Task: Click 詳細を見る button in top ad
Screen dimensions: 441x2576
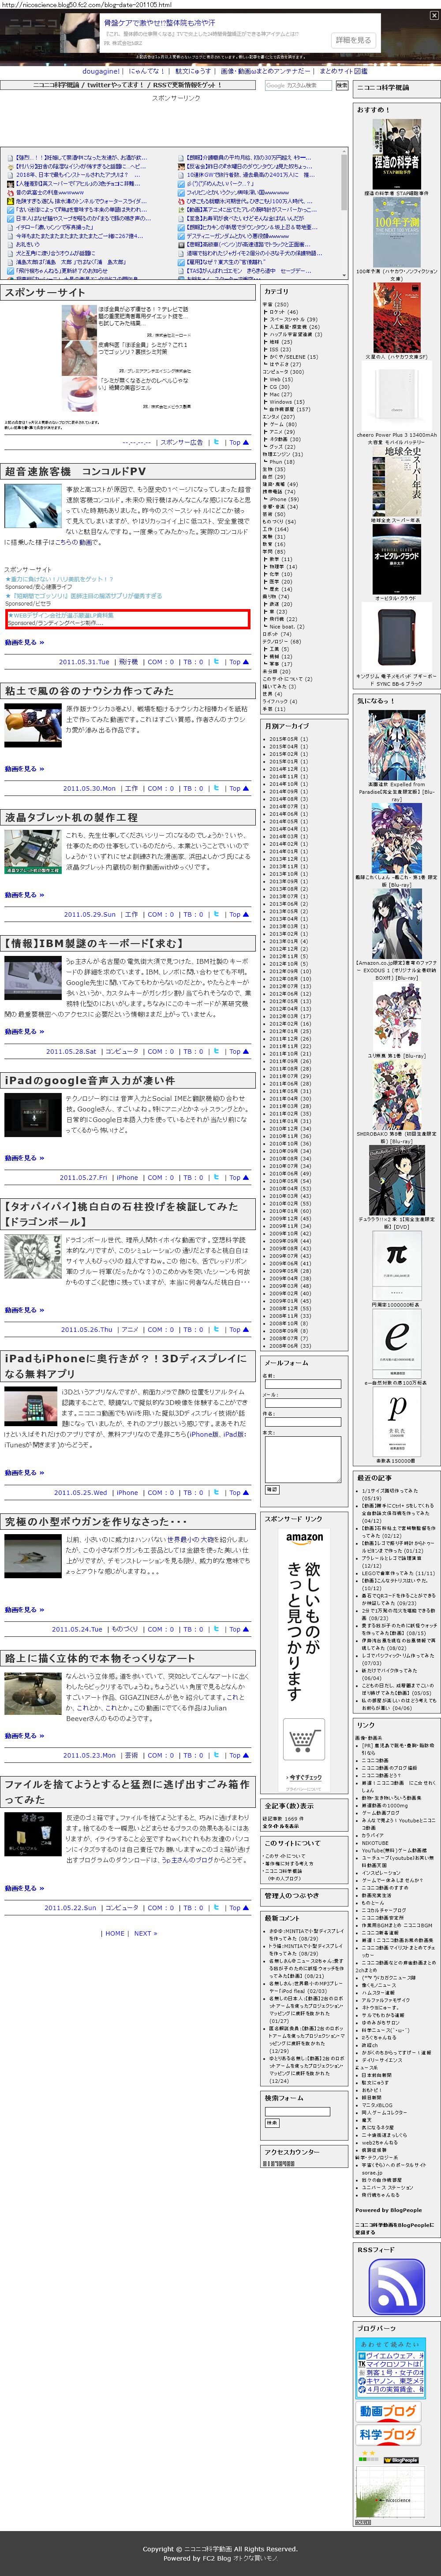Action: (352, 40)
